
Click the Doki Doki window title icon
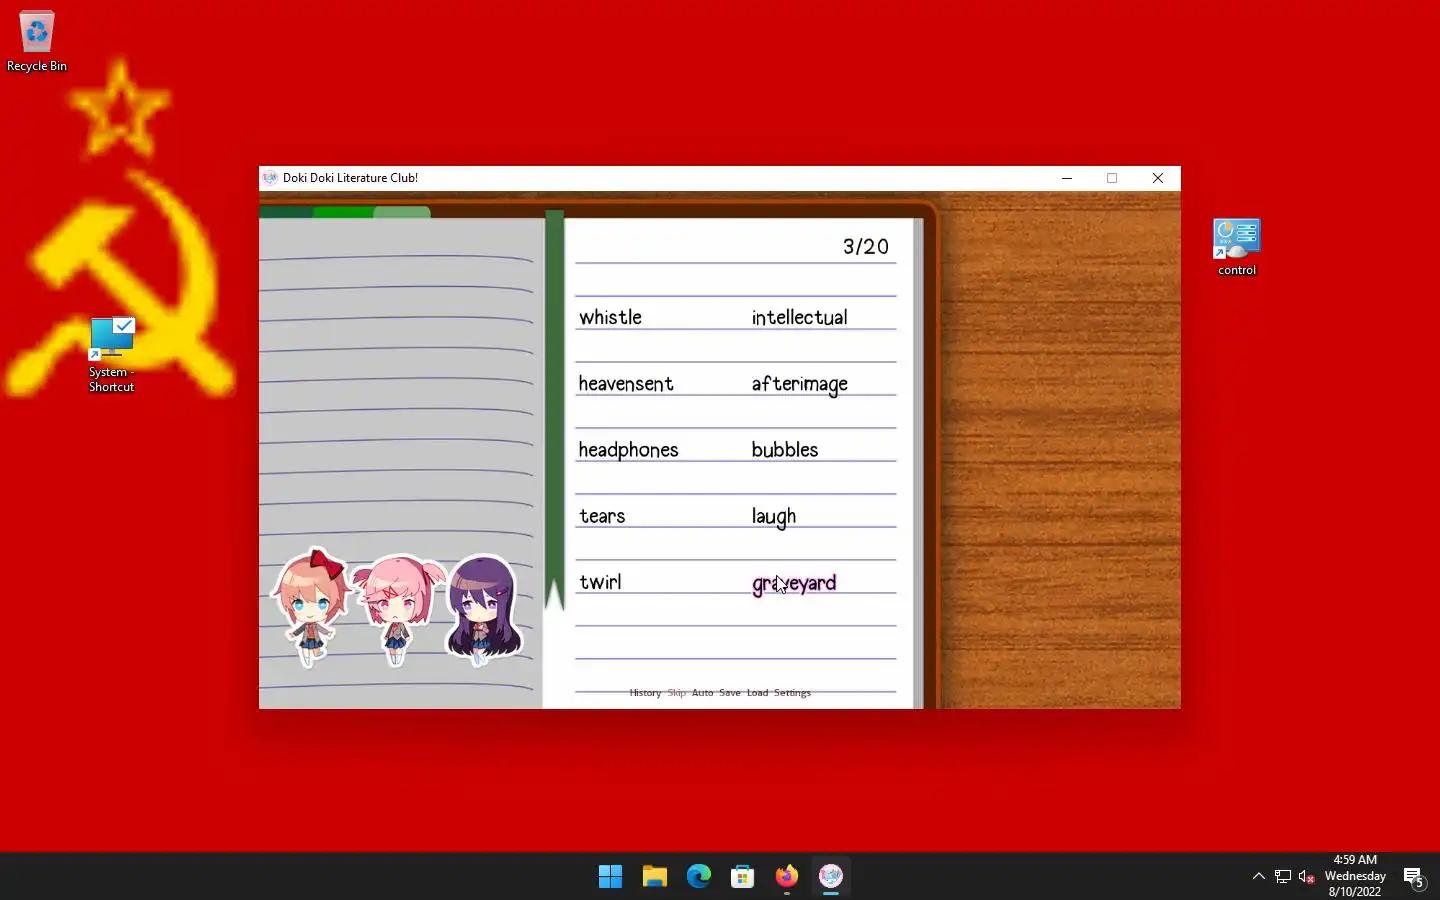point(270,178)
